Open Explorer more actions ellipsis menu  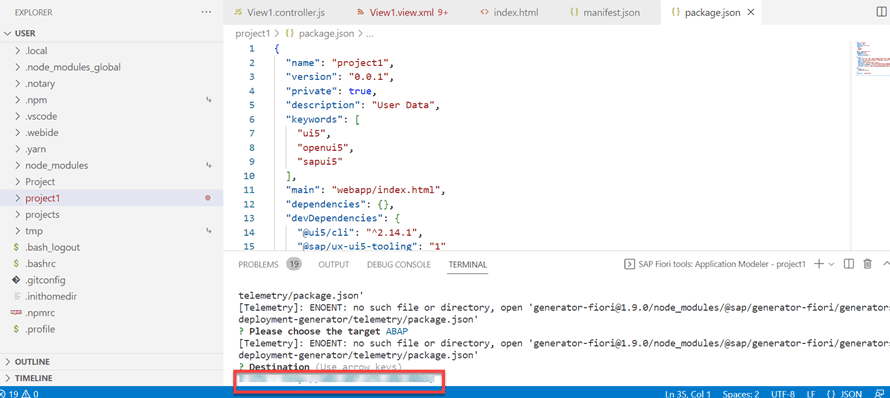point(206,12)
